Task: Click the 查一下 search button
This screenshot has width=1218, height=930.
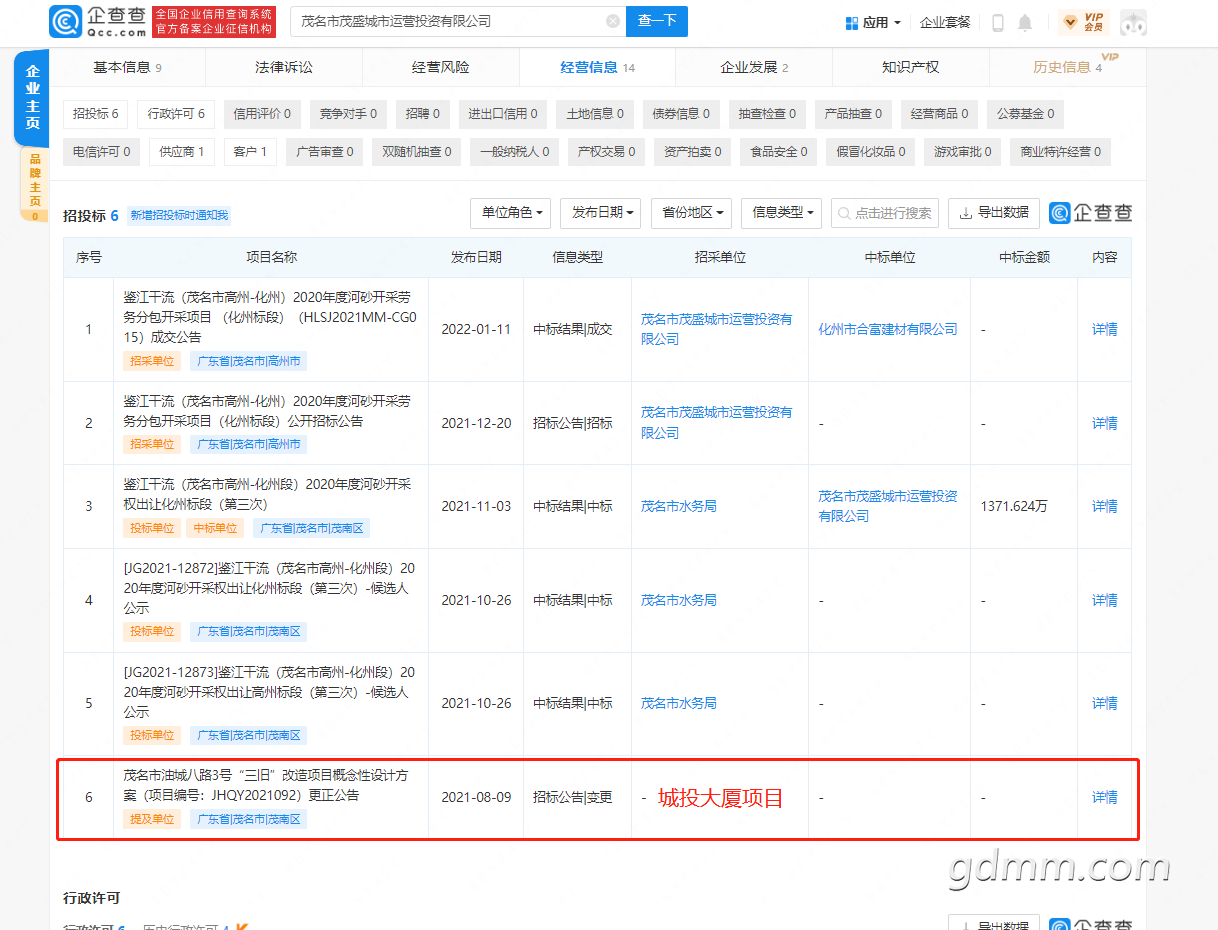Action: click(x=657, y=21)
